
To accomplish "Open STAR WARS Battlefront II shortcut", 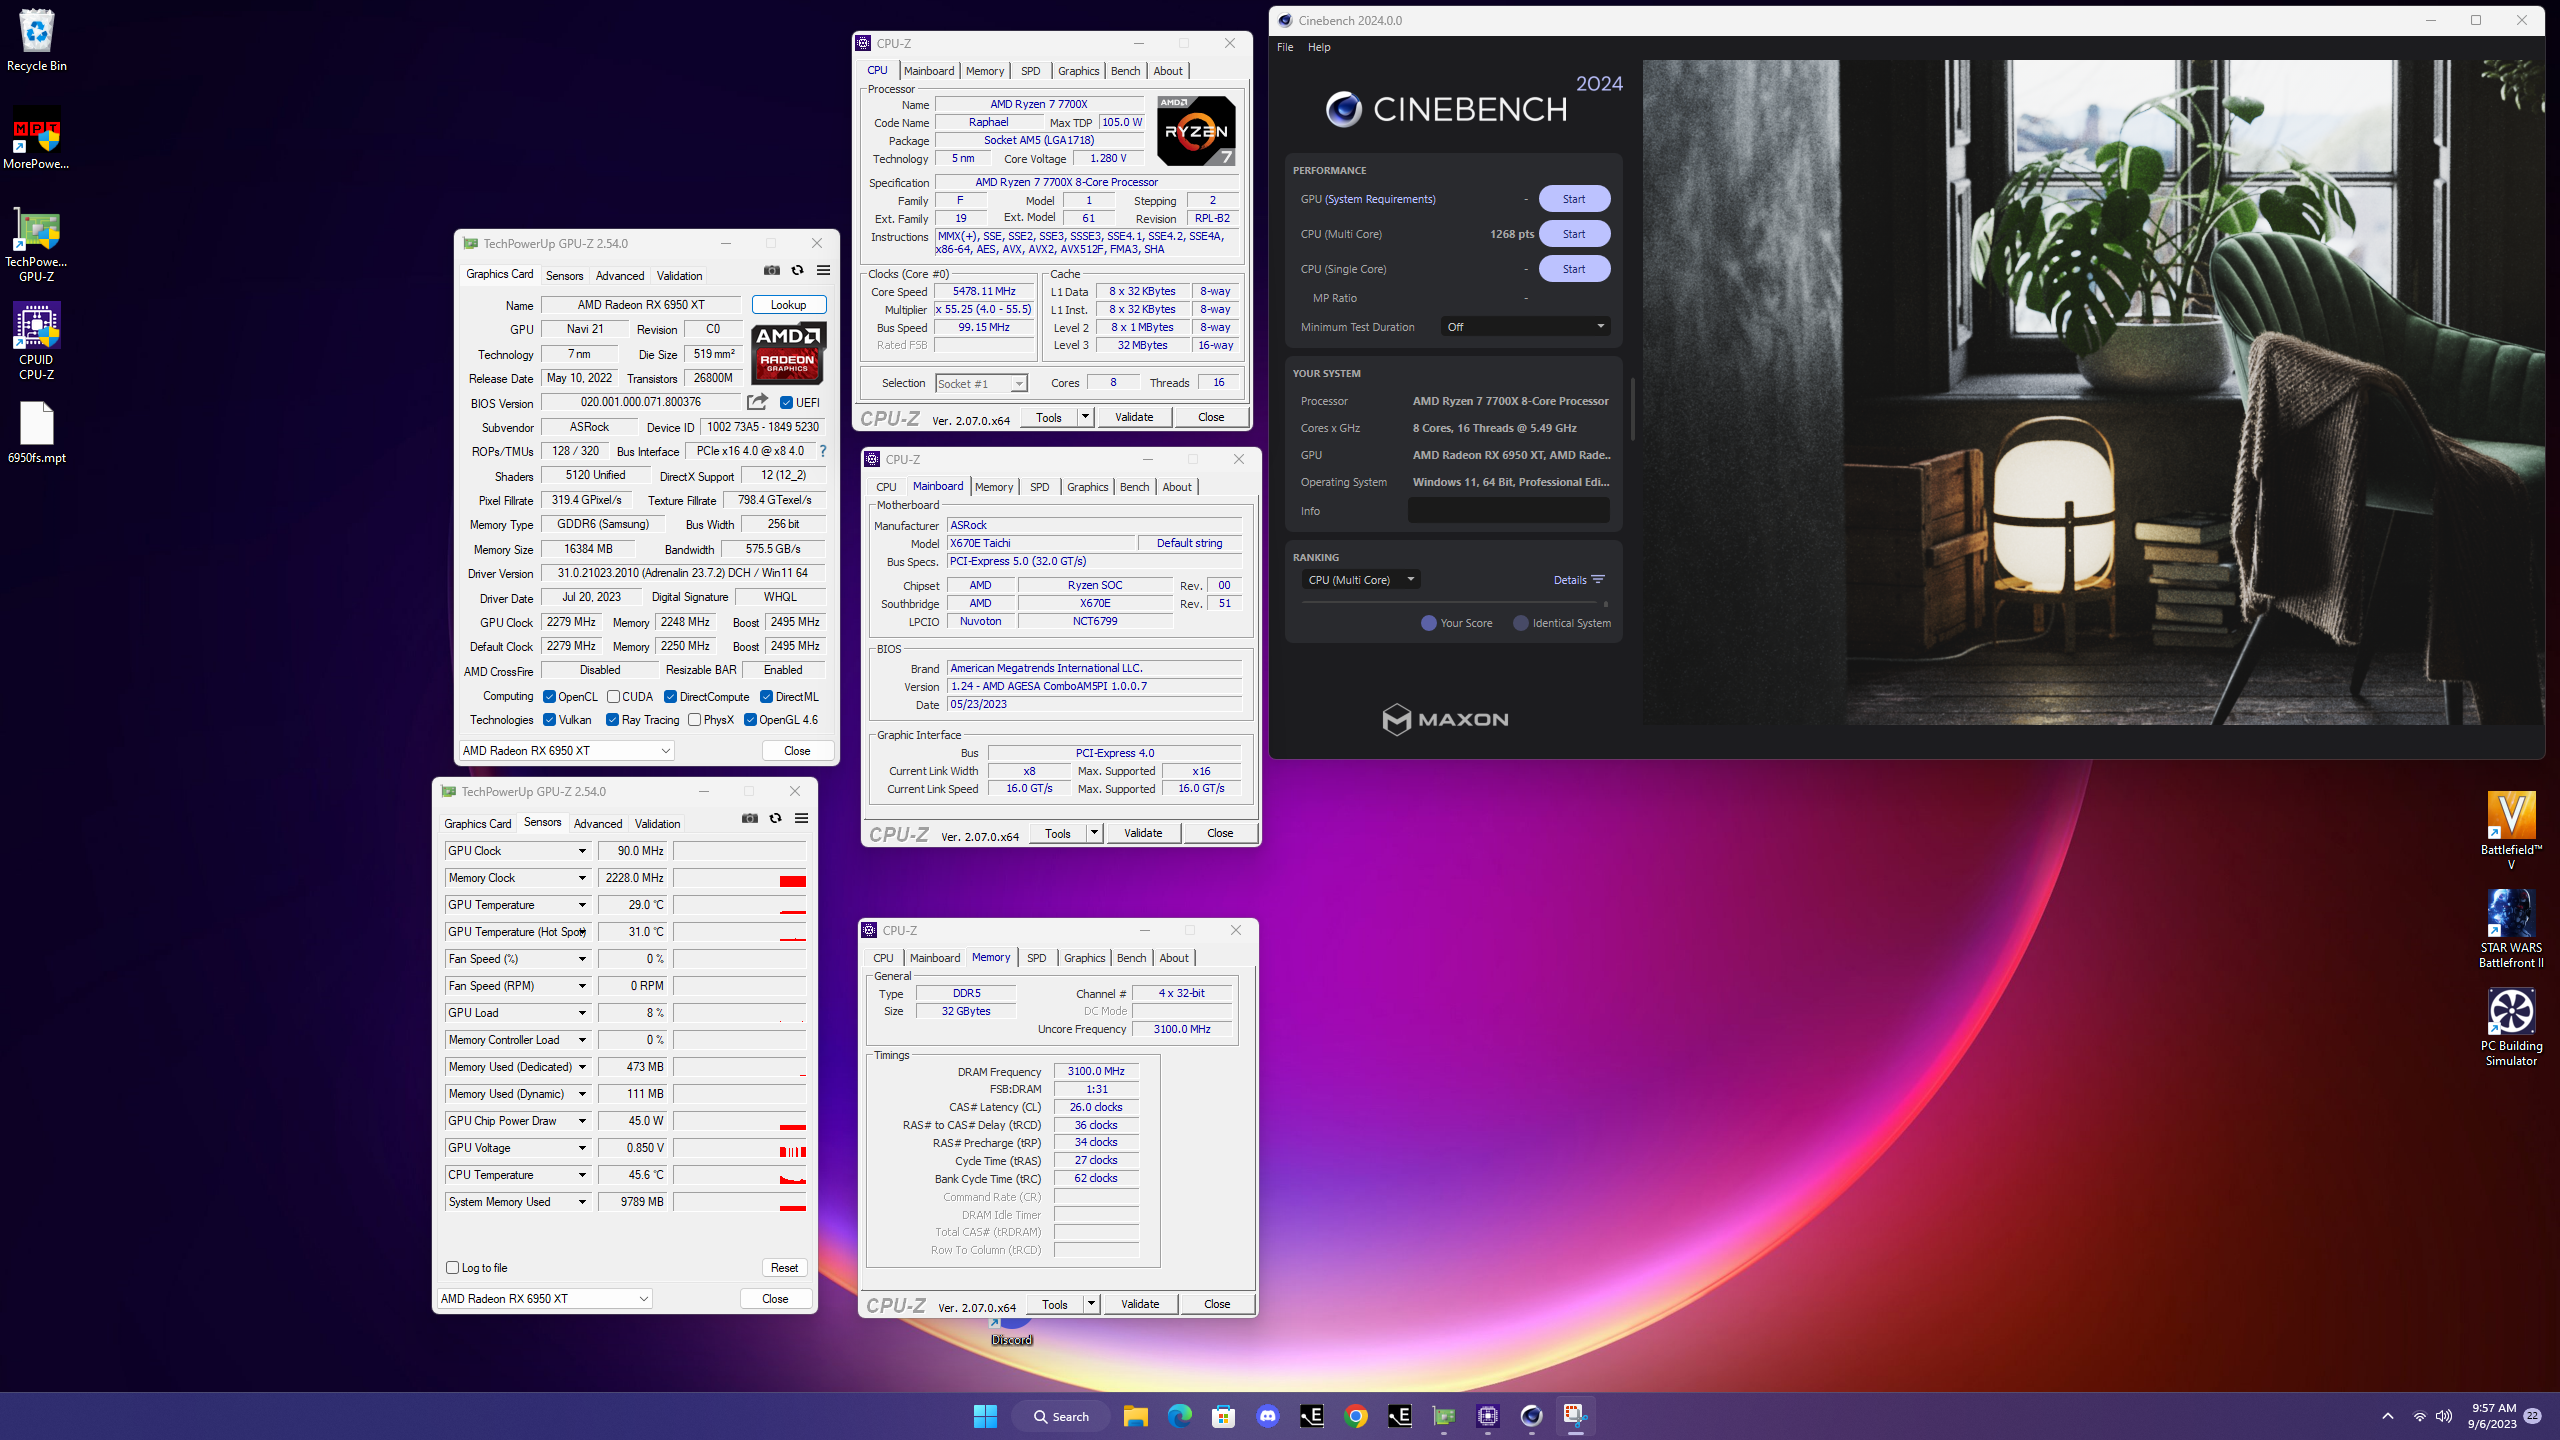I will pos(2511,928).
